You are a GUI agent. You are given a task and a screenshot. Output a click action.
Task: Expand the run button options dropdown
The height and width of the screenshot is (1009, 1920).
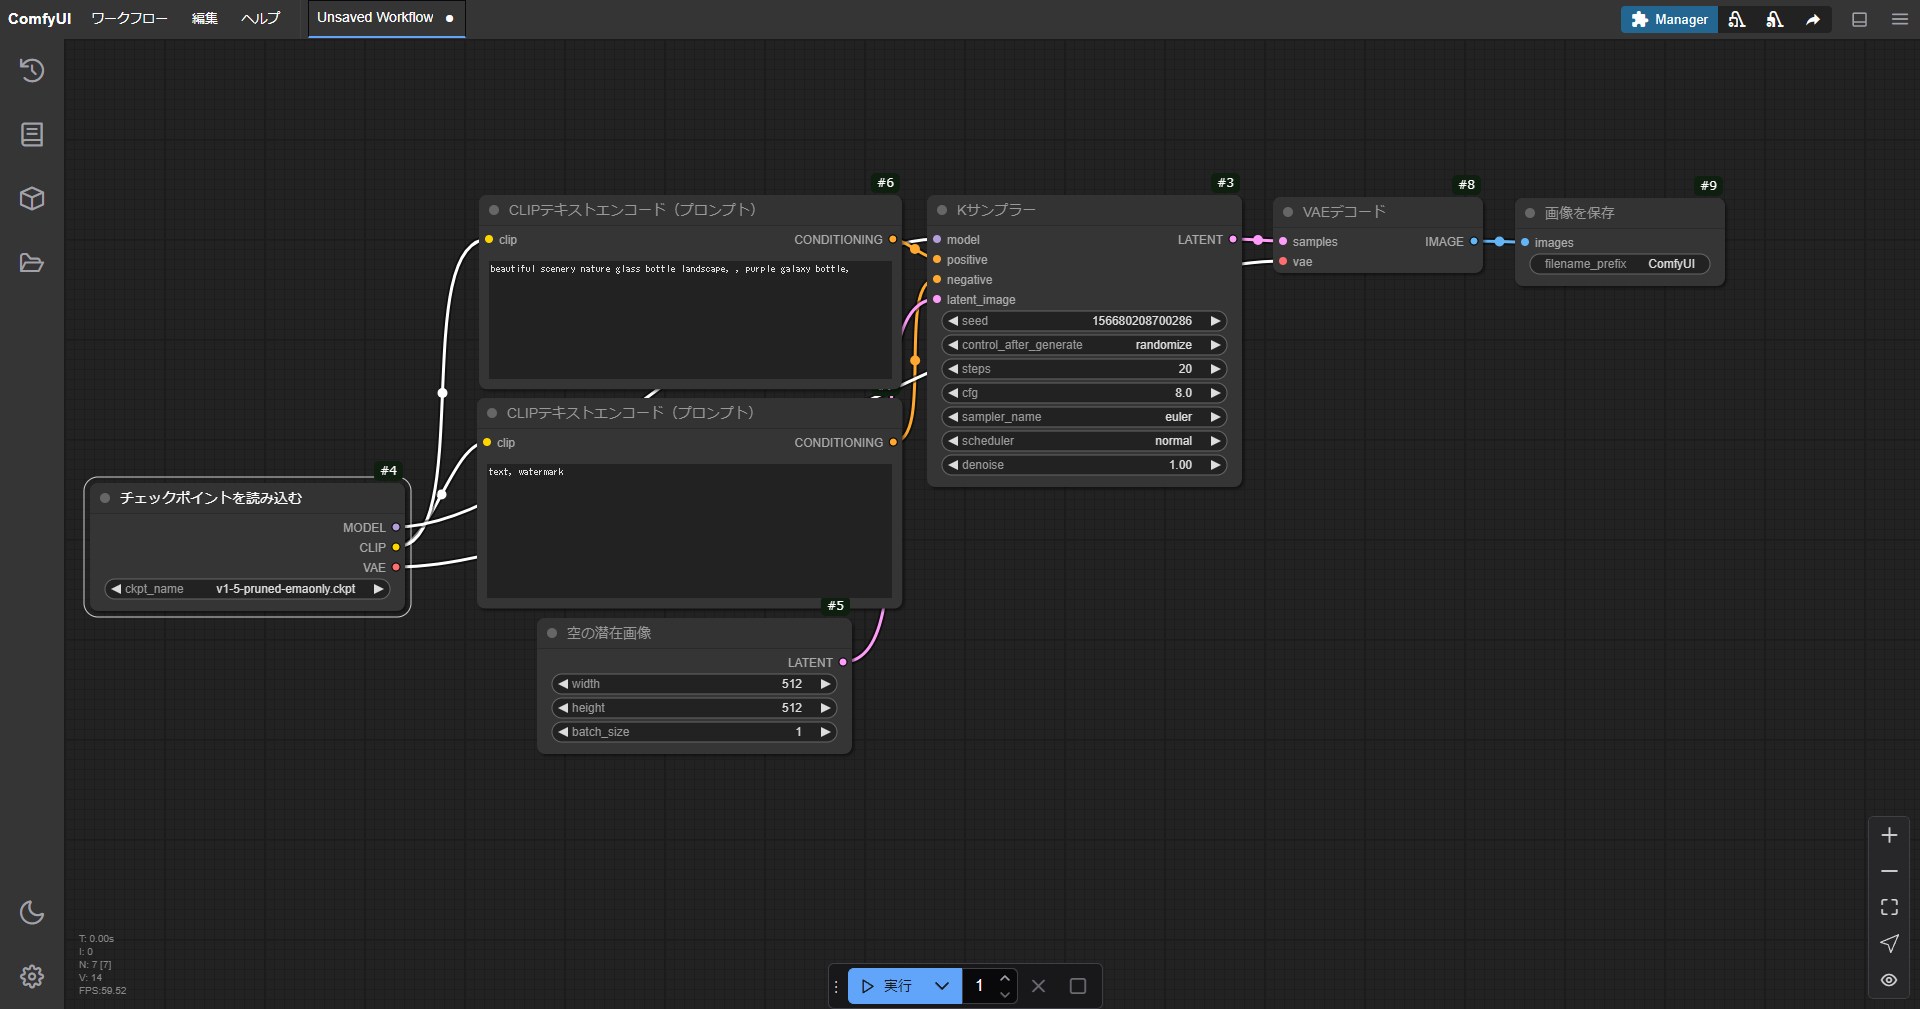(x=941, y=986)
